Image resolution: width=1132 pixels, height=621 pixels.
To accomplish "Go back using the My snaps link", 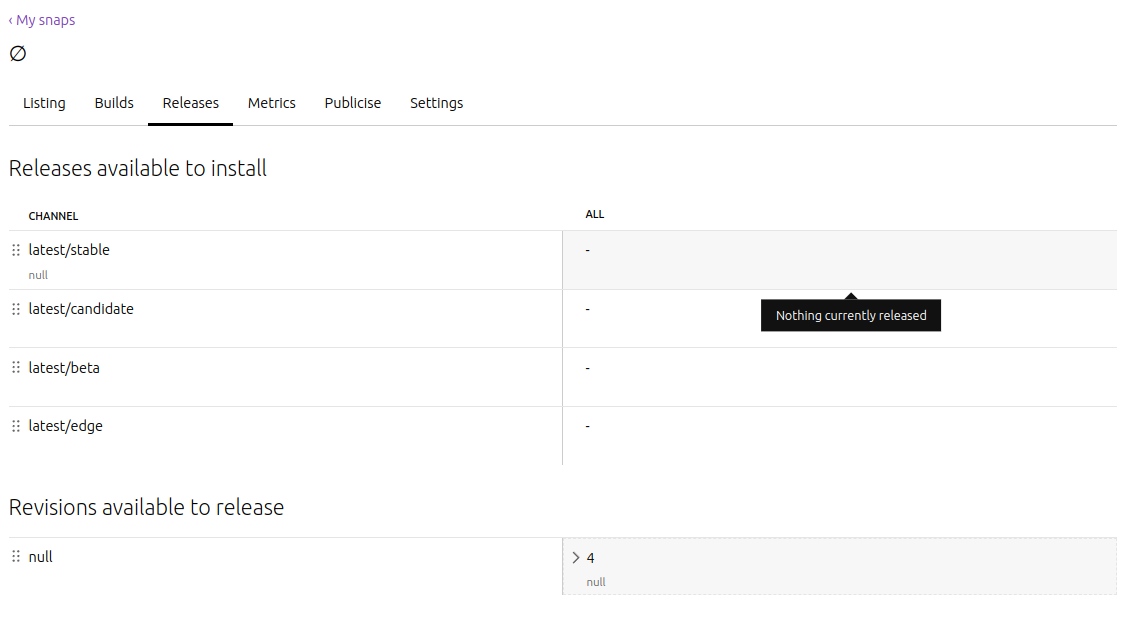I will [x=41, y=19].
